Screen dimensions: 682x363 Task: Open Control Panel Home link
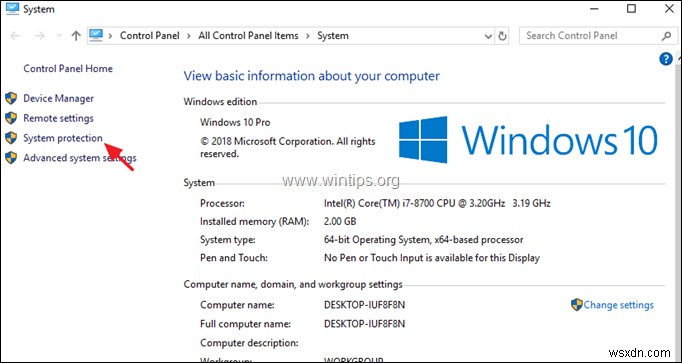click(68, 69)
